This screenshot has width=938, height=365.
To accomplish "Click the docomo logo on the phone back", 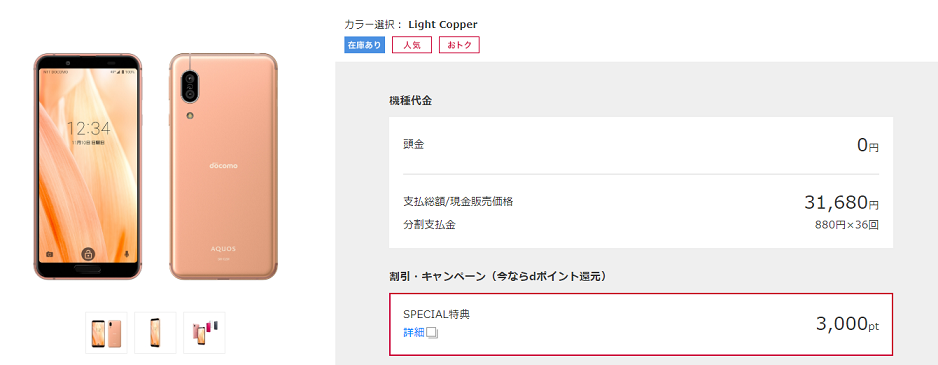I will coord(223,165).
